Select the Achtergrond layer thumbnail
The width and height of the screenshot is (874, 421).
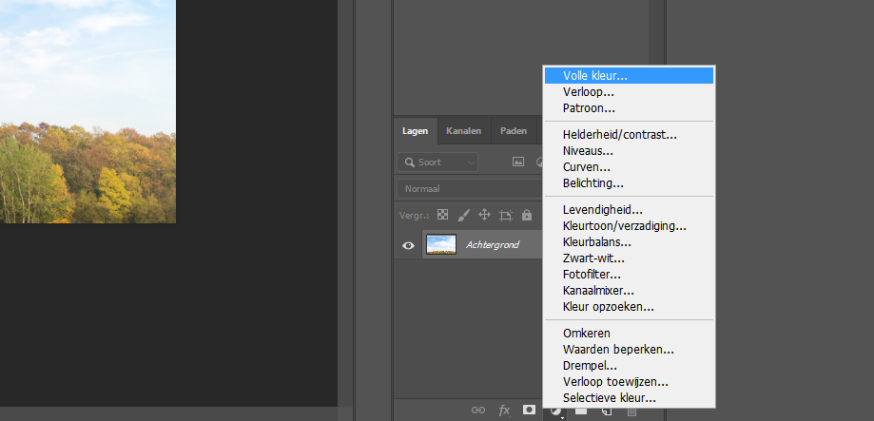(x=441, y=244)
